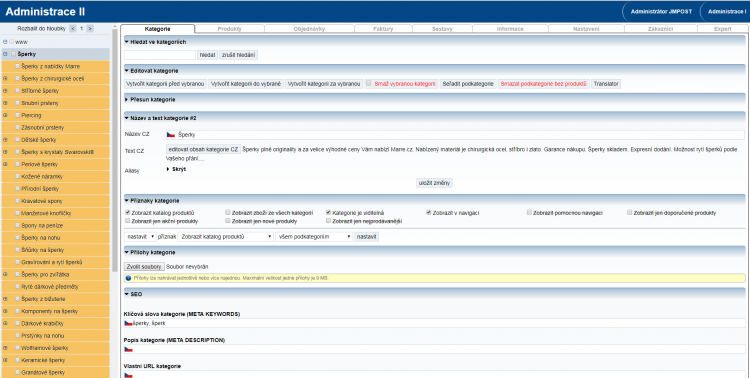Enable Zobrazit pomocnou navigaci checkbox
Image resolution: width=750 pixels, height=378 pixels.
[529, 212]
